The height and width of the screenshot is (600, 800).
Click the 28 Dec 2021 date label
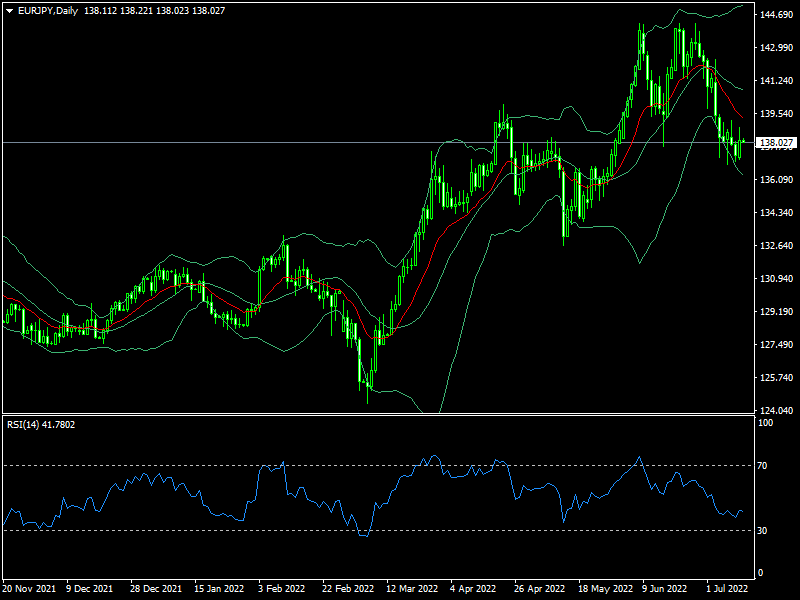tap(156, 588)
